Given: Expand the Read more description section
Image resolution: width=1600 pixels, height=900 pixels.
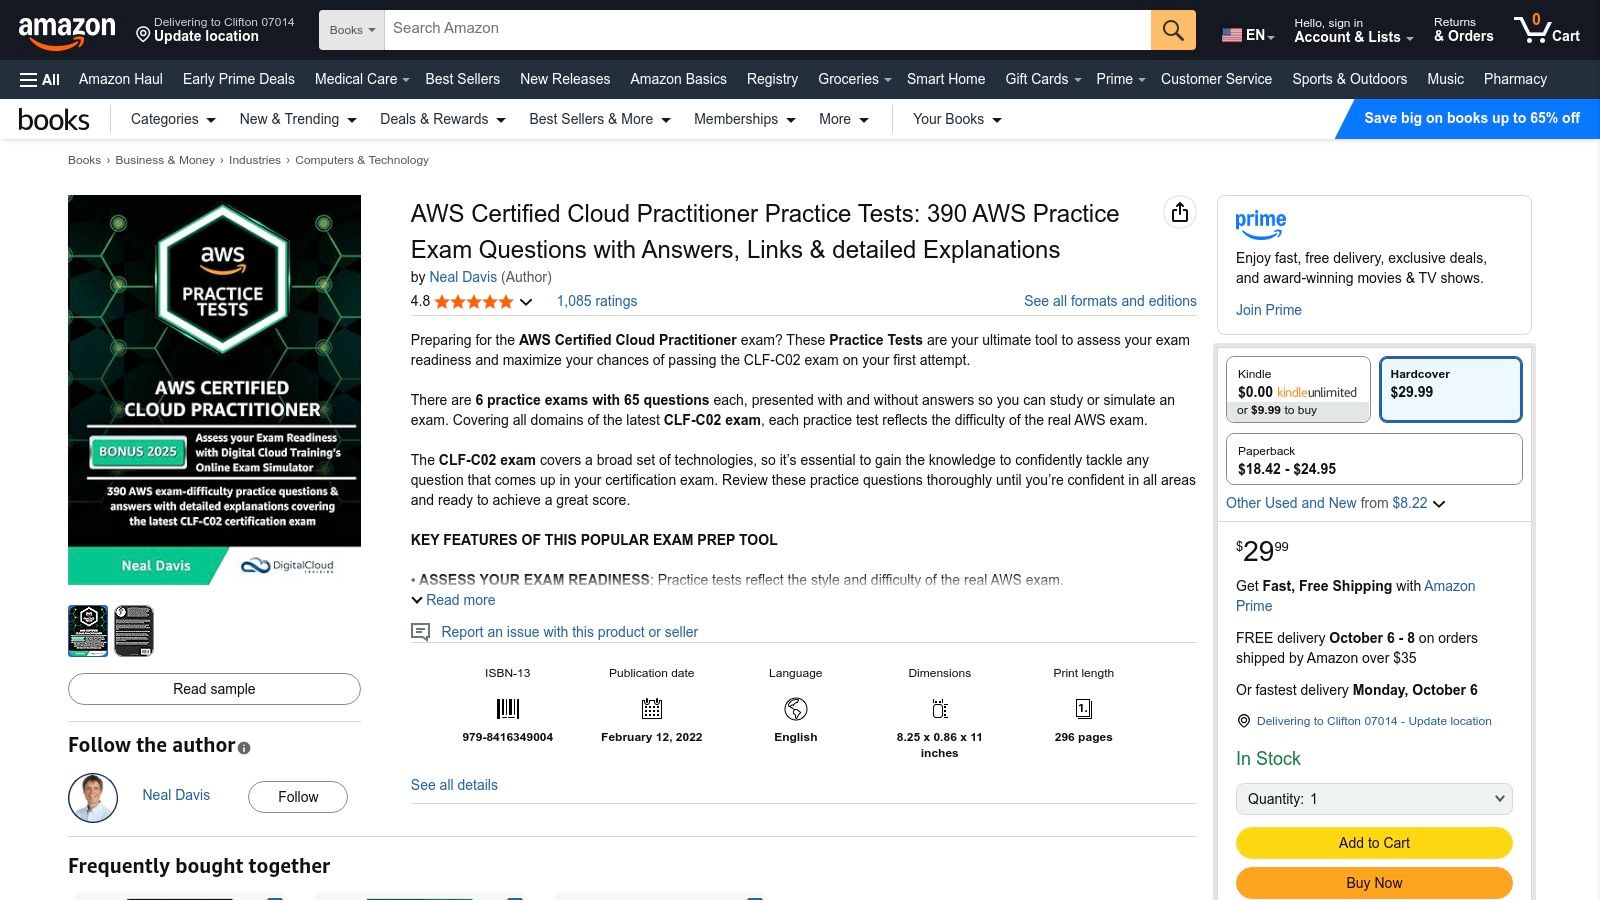Looking at the screenshot, I should point(452,600).
